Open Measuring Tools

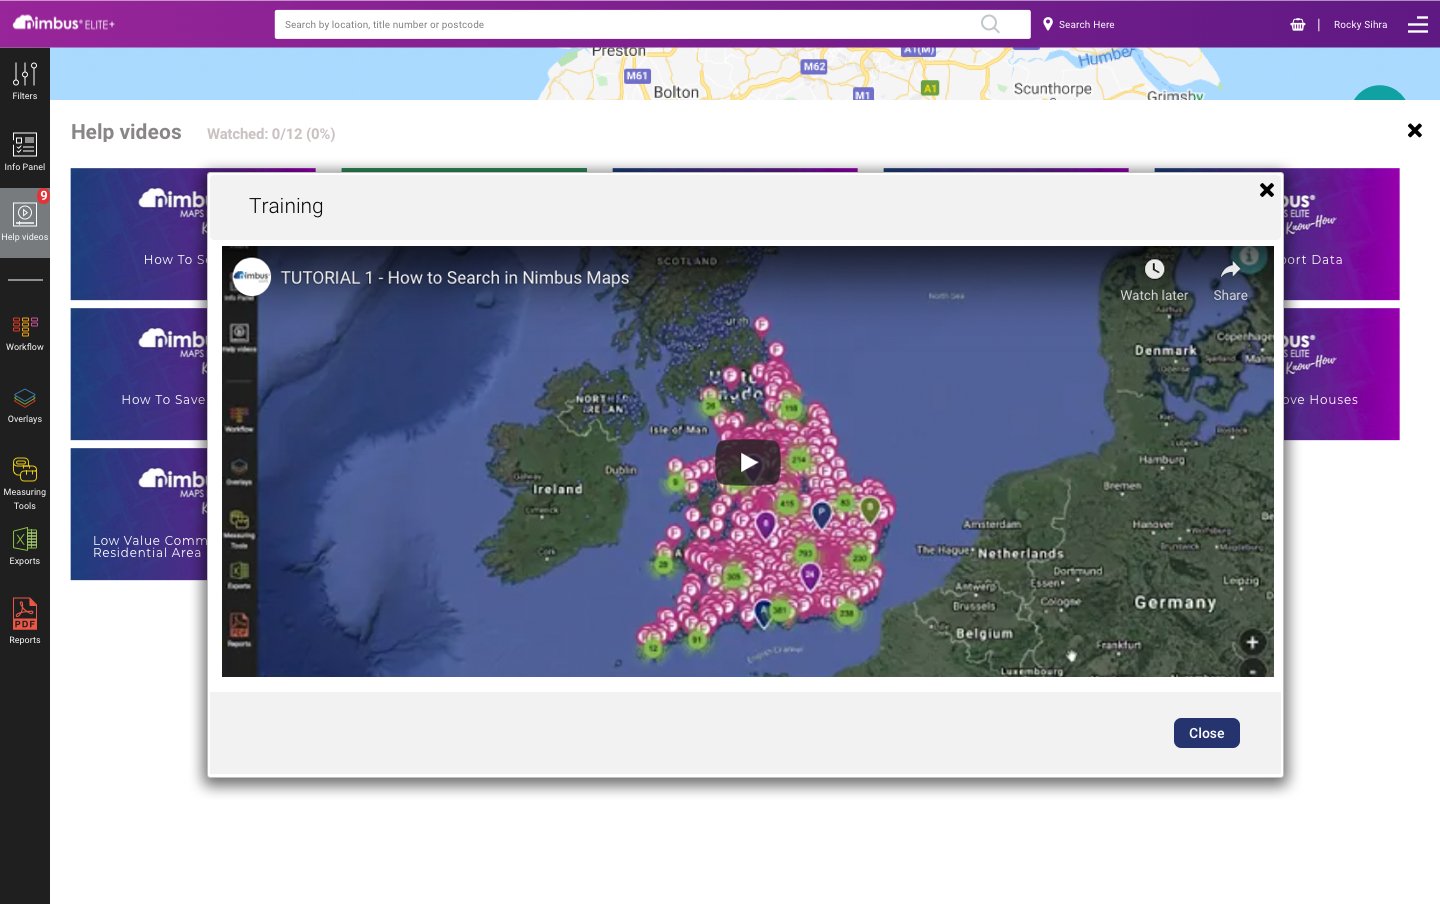coord(25,483)
